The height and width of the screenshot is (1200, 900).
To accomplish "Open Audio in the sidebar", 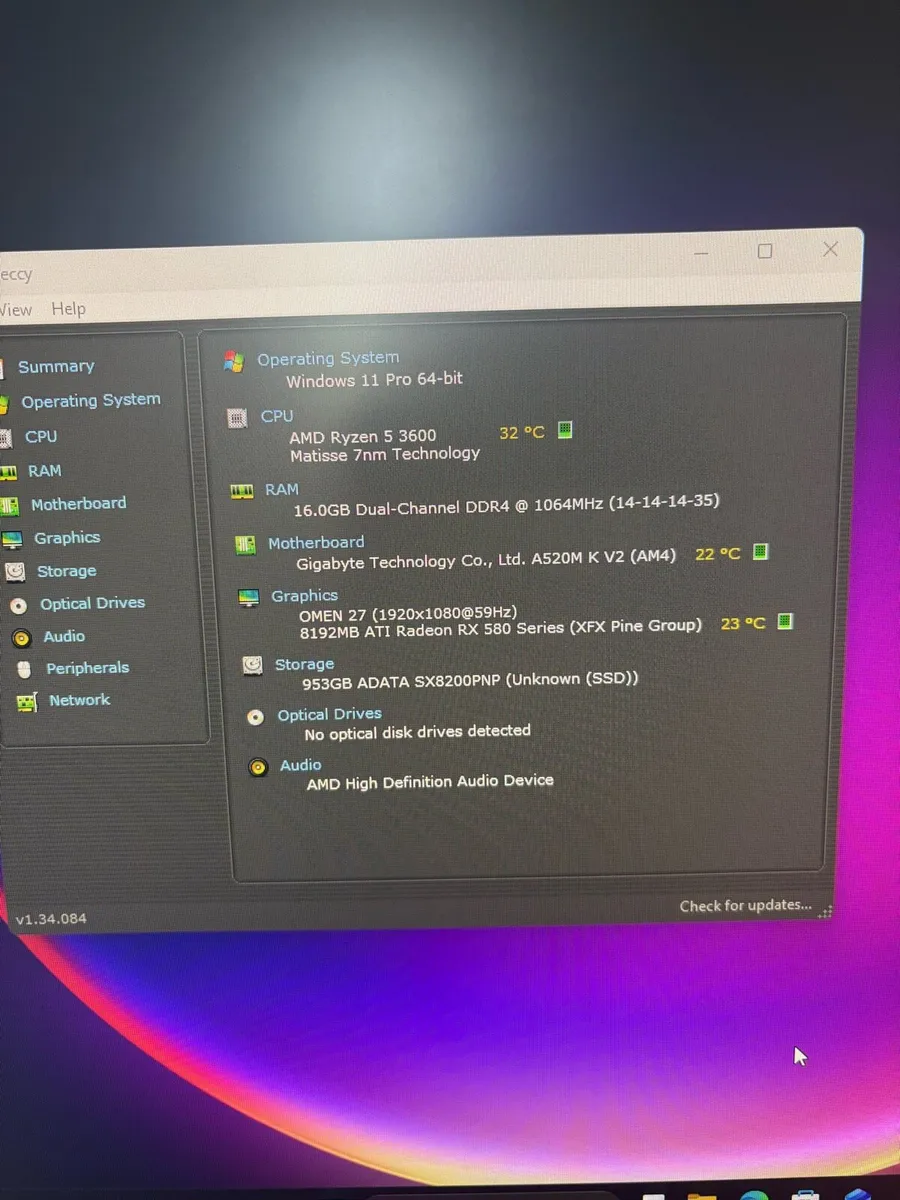I will pyautogui.click(x=64, y=637).
